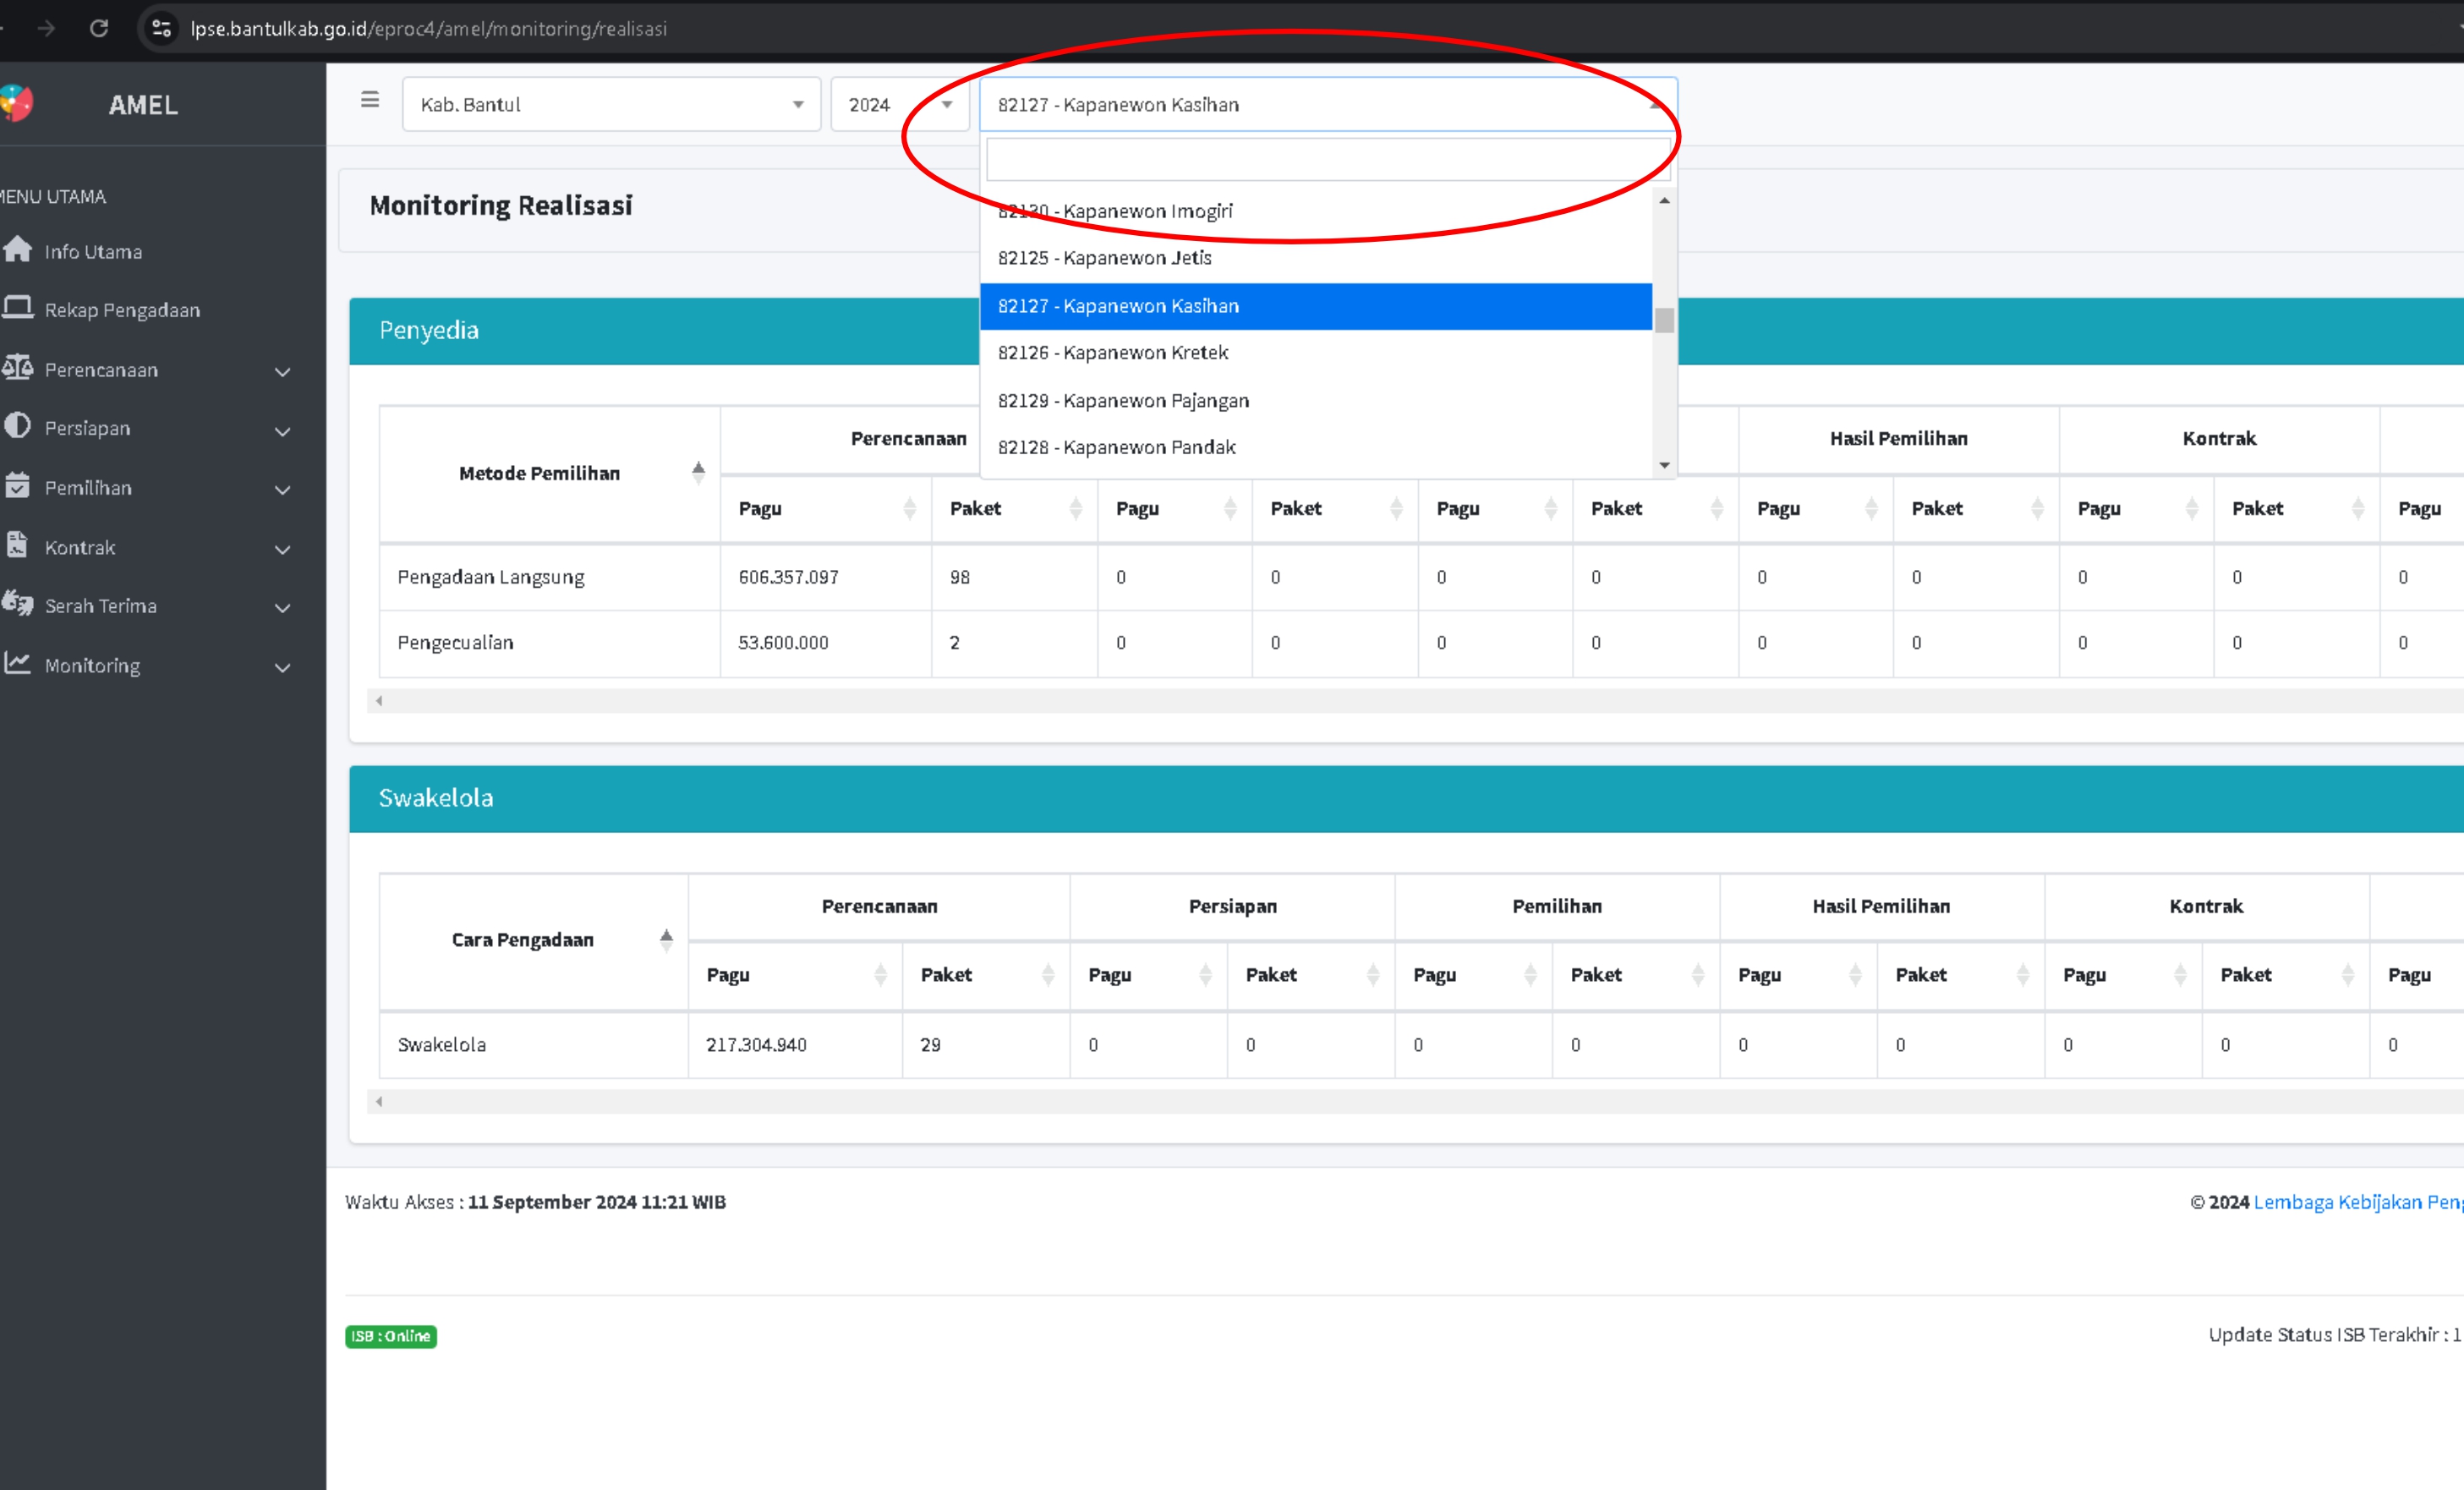The width and height of the screenshot is (2464, 1490).
Task: Toggle the hamburger sidebar menu icon
Action: [x=370, y=100]
